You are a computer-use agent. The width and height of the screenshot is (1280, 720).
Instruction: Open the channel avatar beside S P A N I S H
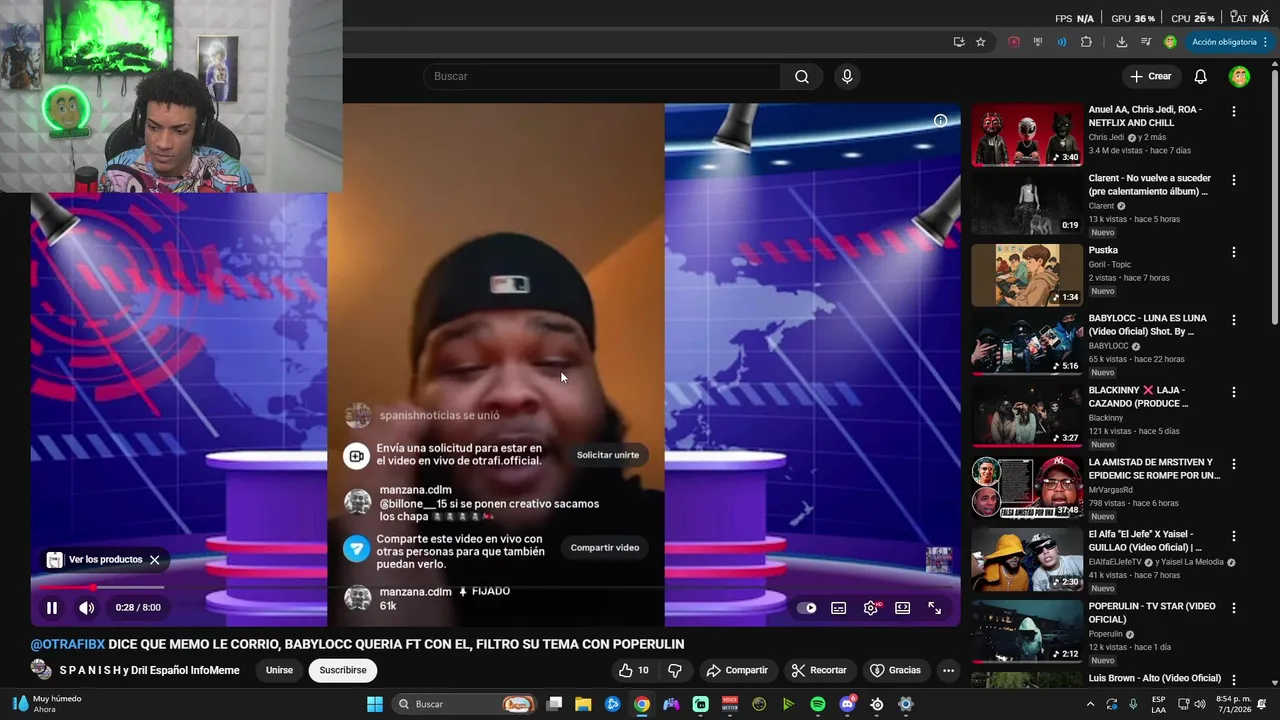41,670
